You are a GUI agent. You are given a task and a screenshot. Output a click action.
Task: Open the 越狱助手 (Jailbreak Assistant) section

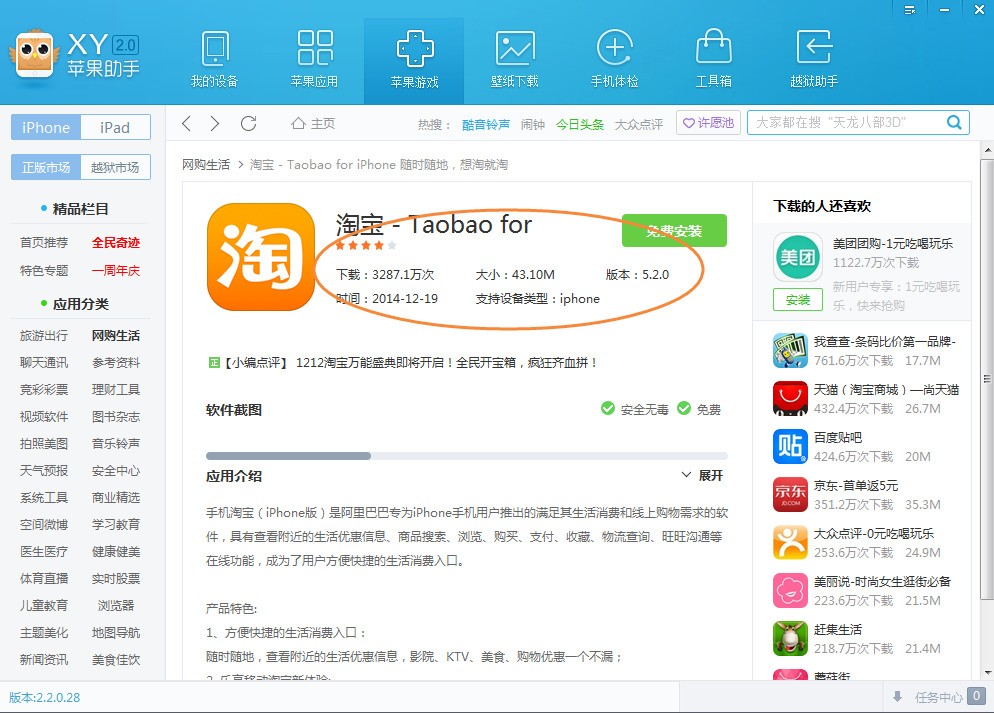[814, 58]
